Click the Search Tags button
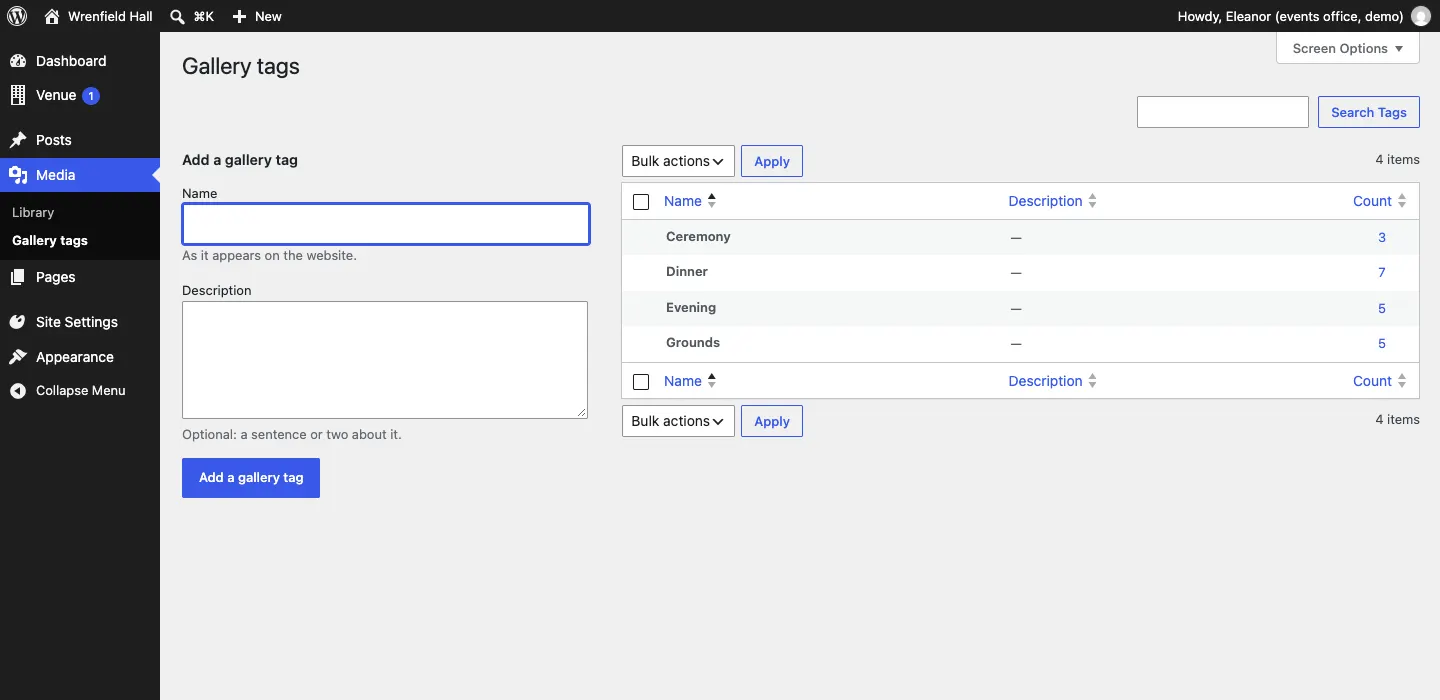This screenshot has width=1440, height=700. tap(1369, 112)
